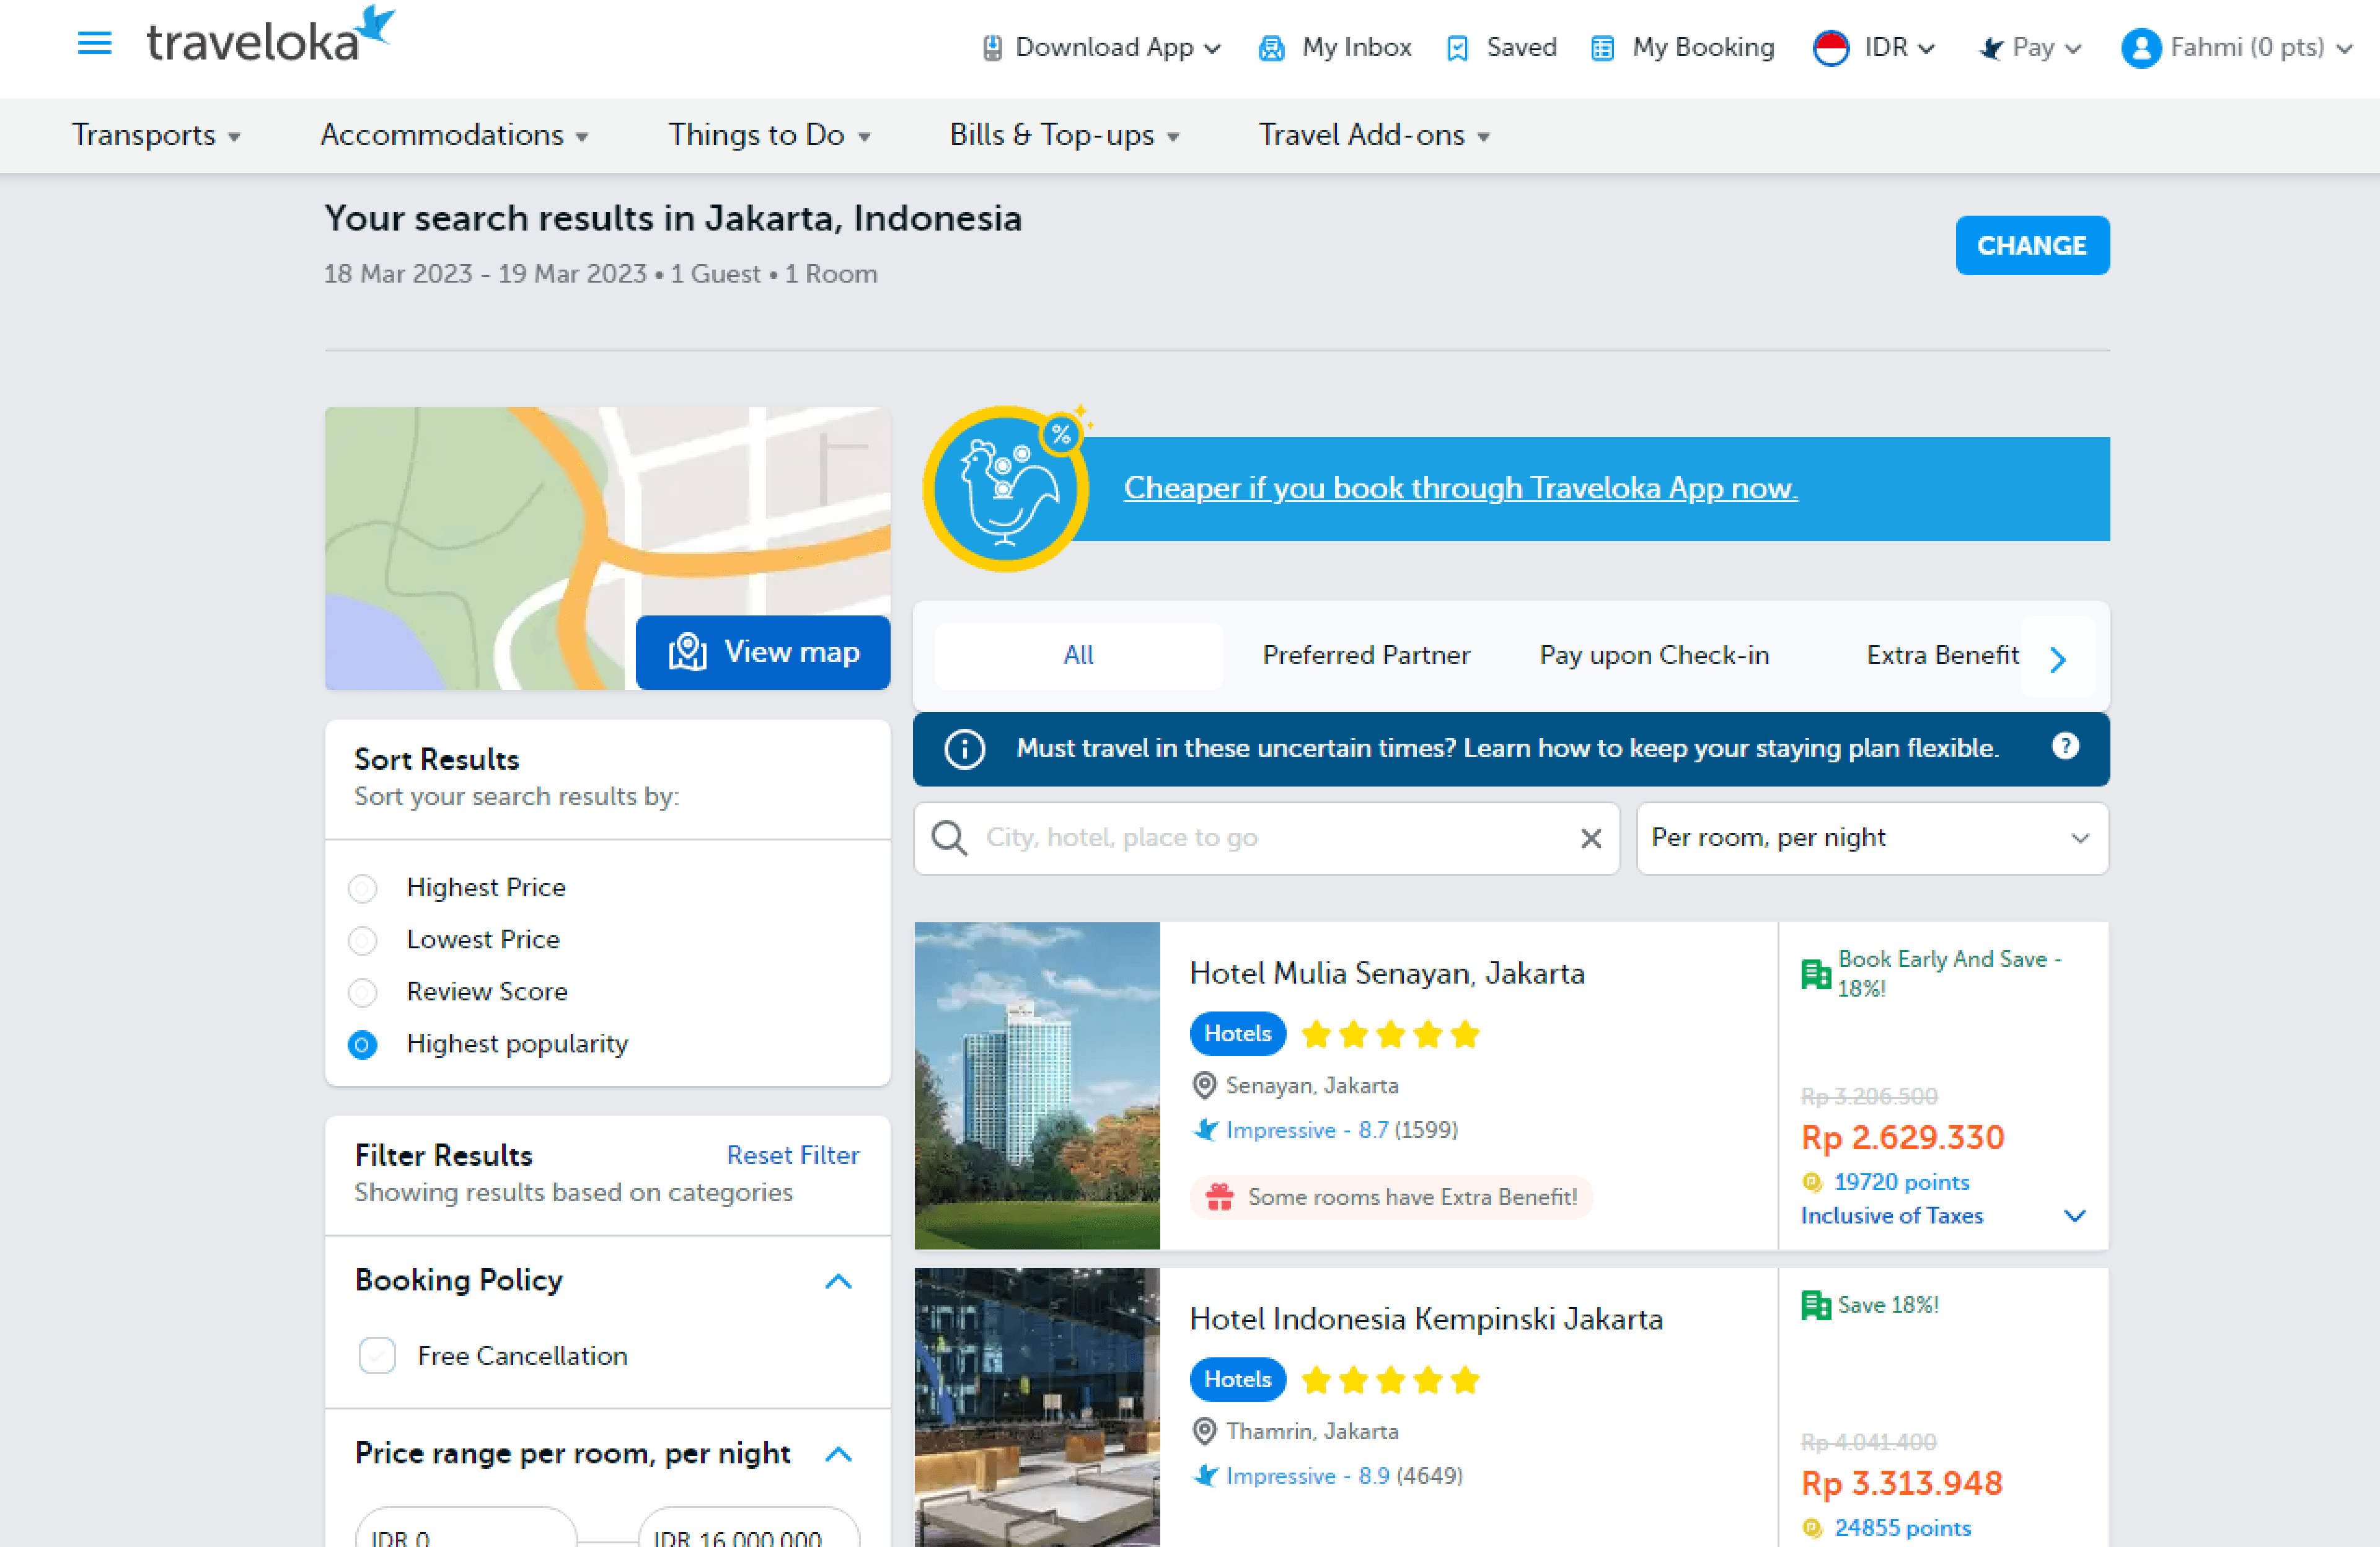
Task: Open the Fahmi account dropdown
Action: click(x=2237, y=48)
